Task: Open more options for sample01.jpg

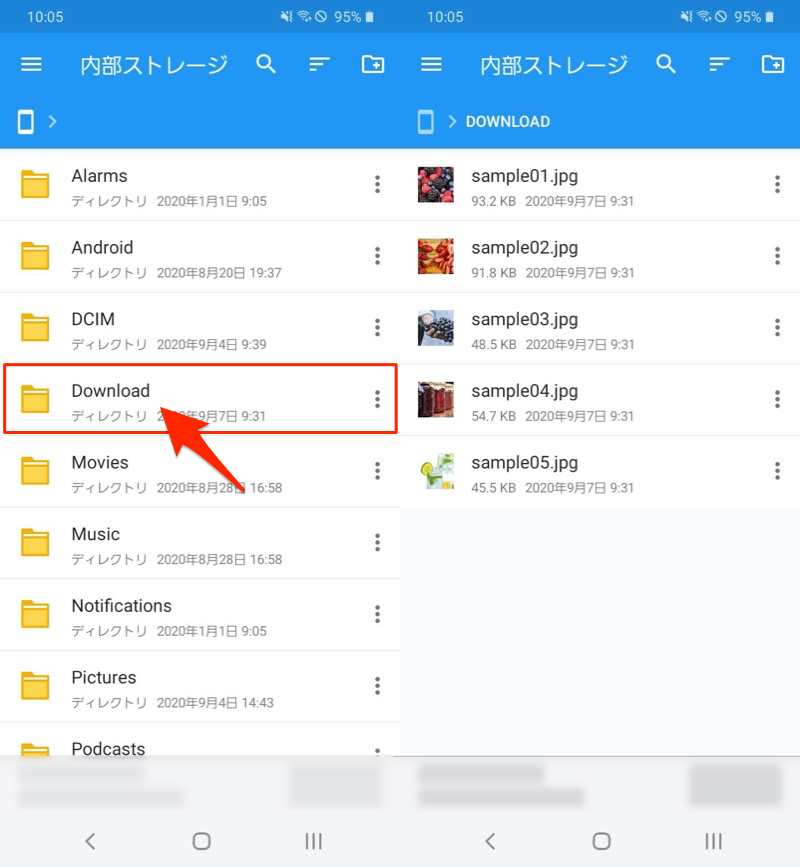Action: pos(777,184)
